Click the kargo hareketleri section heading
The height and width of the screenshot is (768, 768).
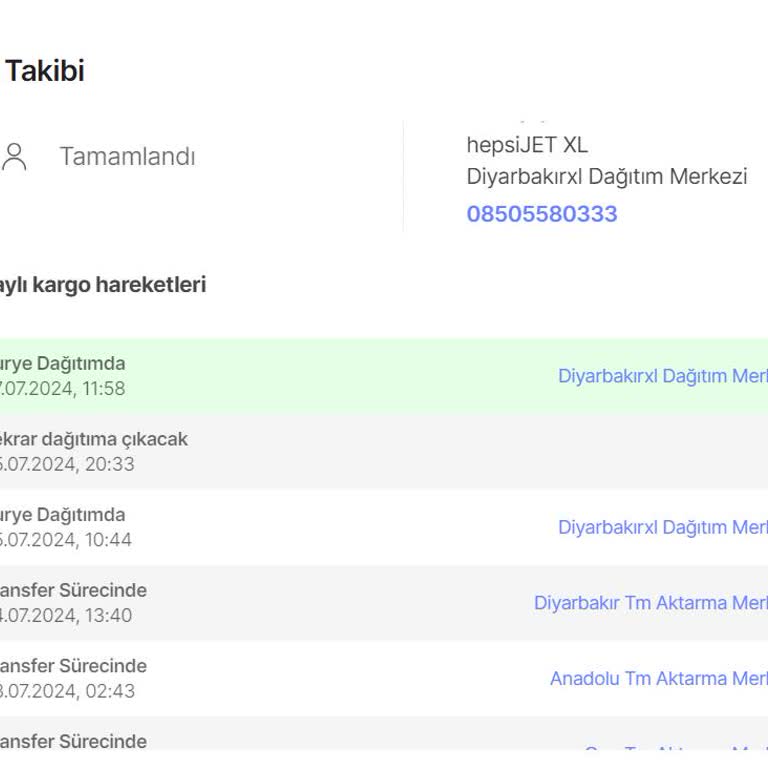[102, 285]
